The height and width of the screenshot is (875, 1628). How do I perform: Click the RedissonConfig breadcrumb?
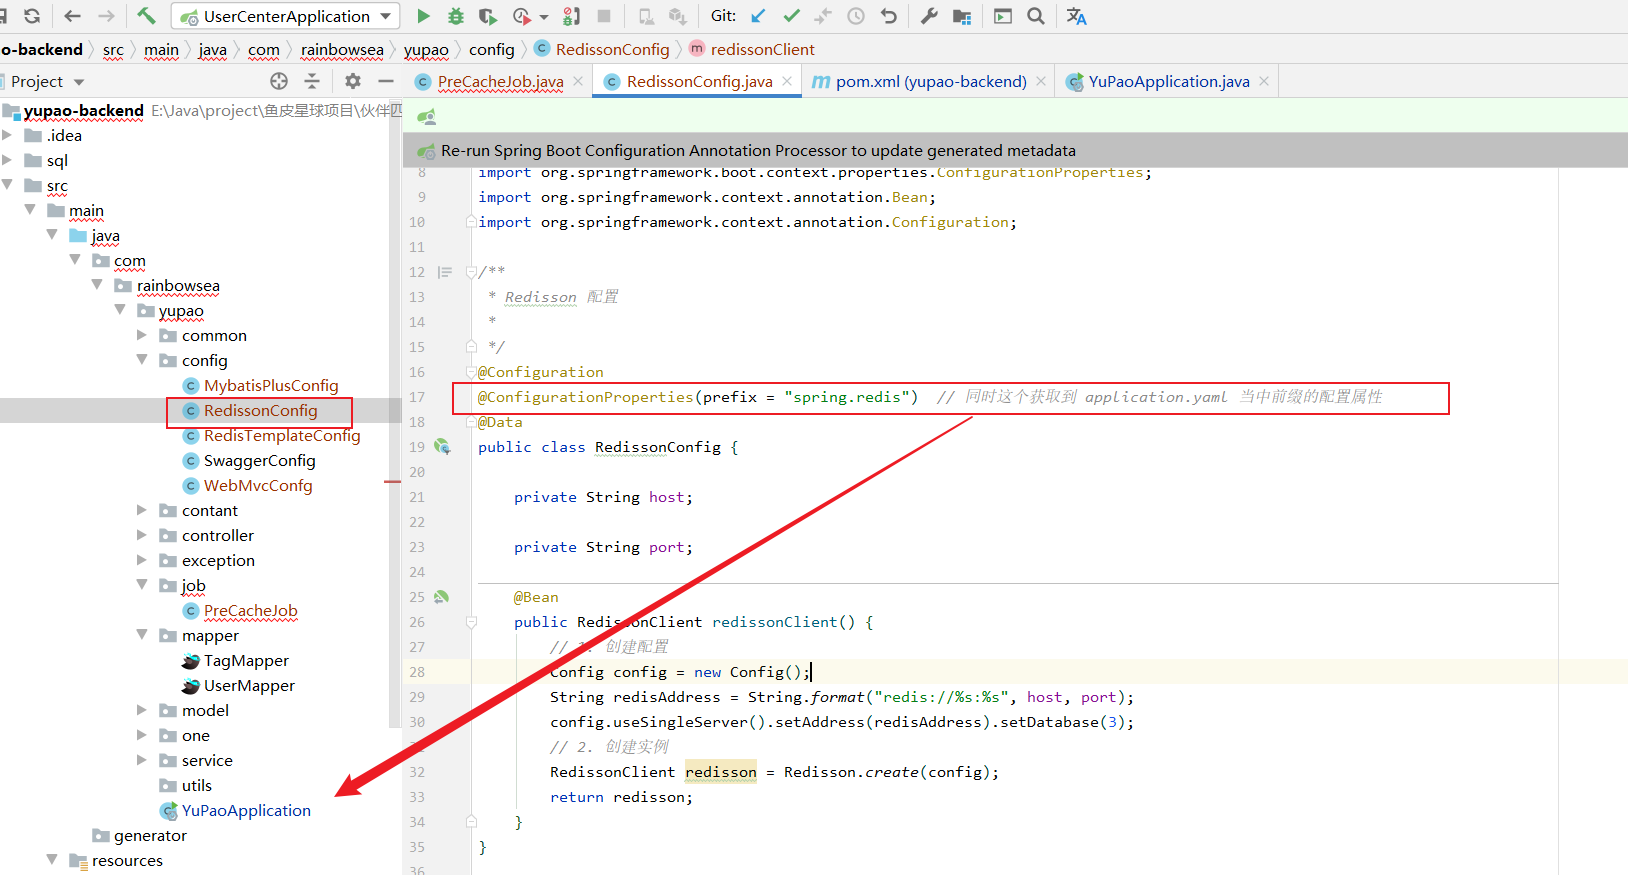[x=612, y=49]
